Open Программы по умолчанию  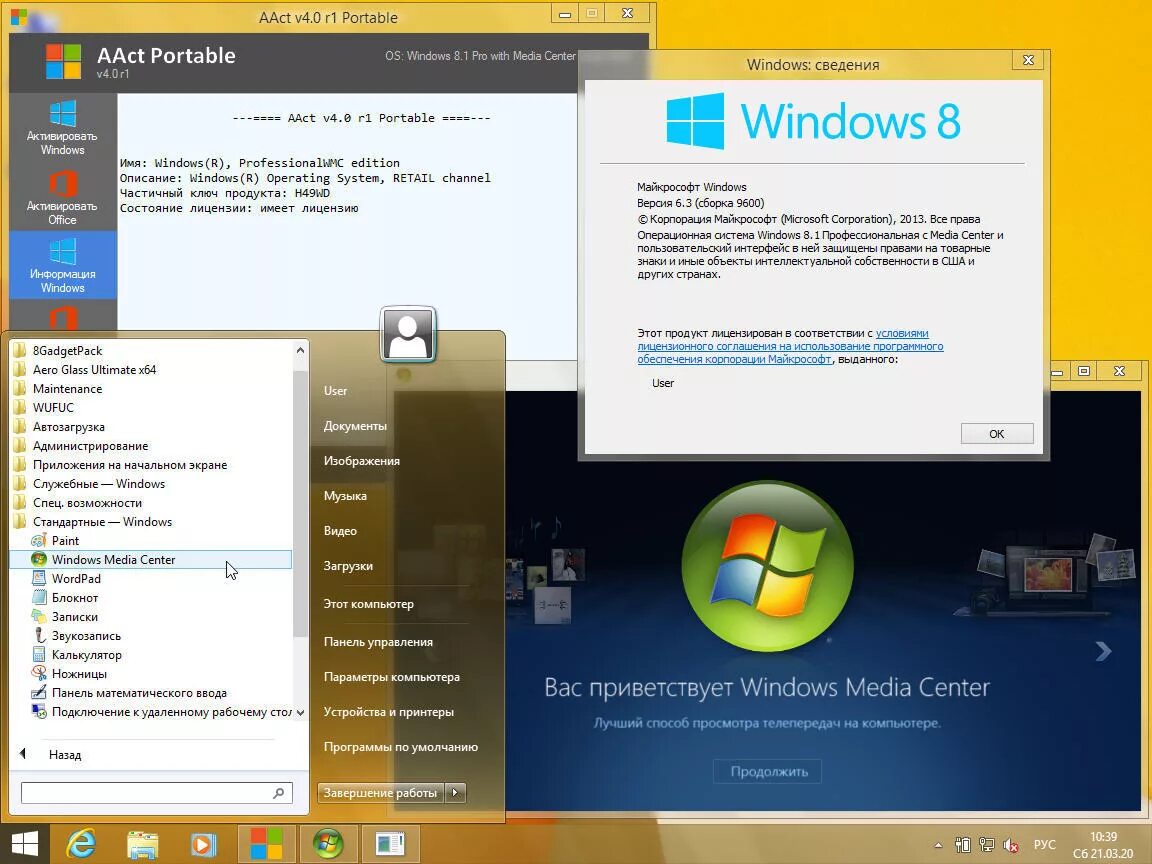tap(400, 747)
